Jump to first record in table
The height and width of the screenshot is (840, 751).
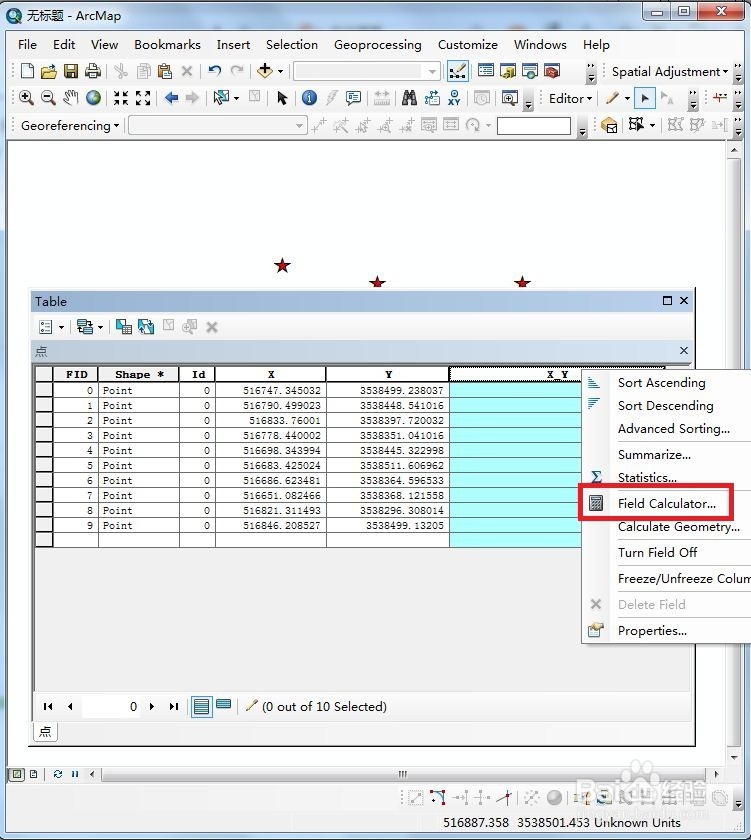point(48,707)
